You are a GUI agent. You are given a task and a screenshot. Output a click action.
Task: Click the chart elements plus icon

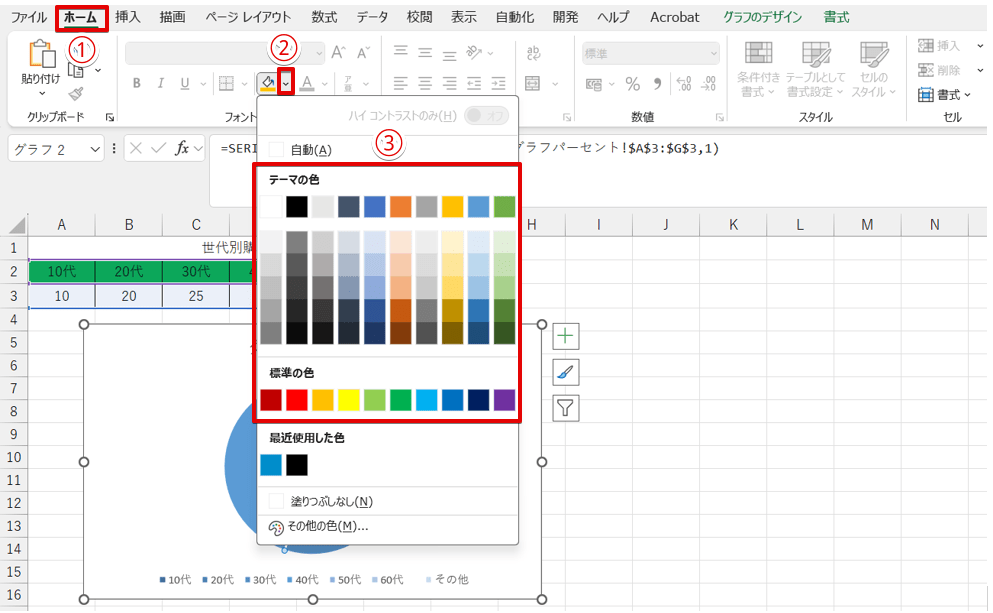tap(566, 336)
